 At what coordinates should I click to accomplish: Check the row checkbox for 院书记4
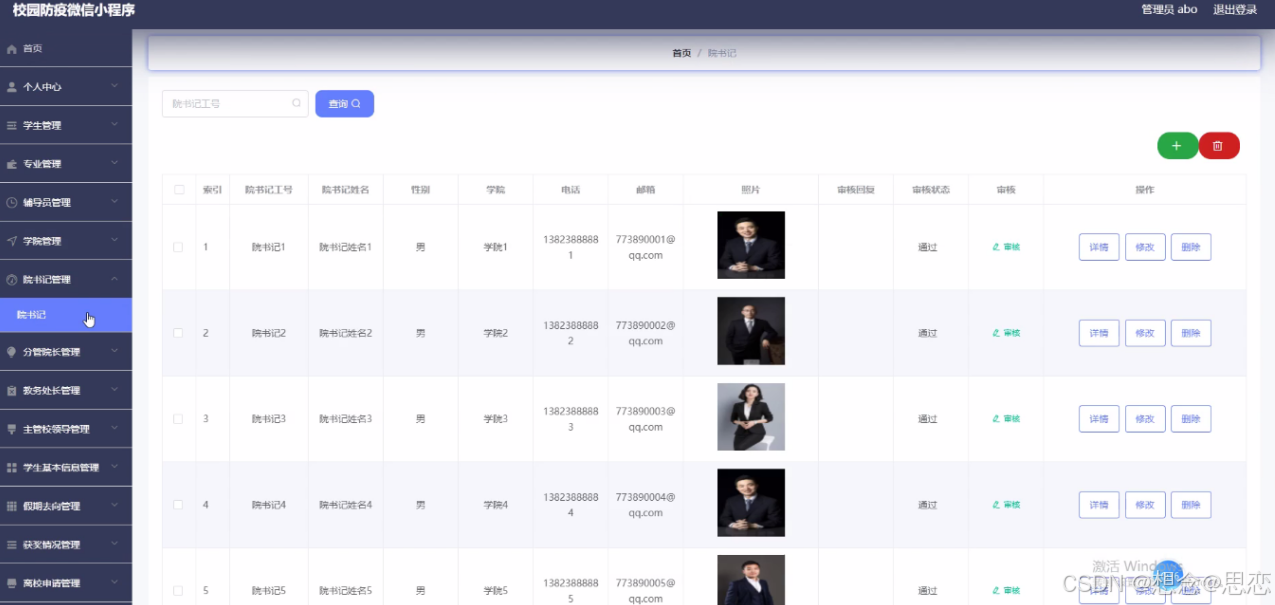[x=178, y=505]
